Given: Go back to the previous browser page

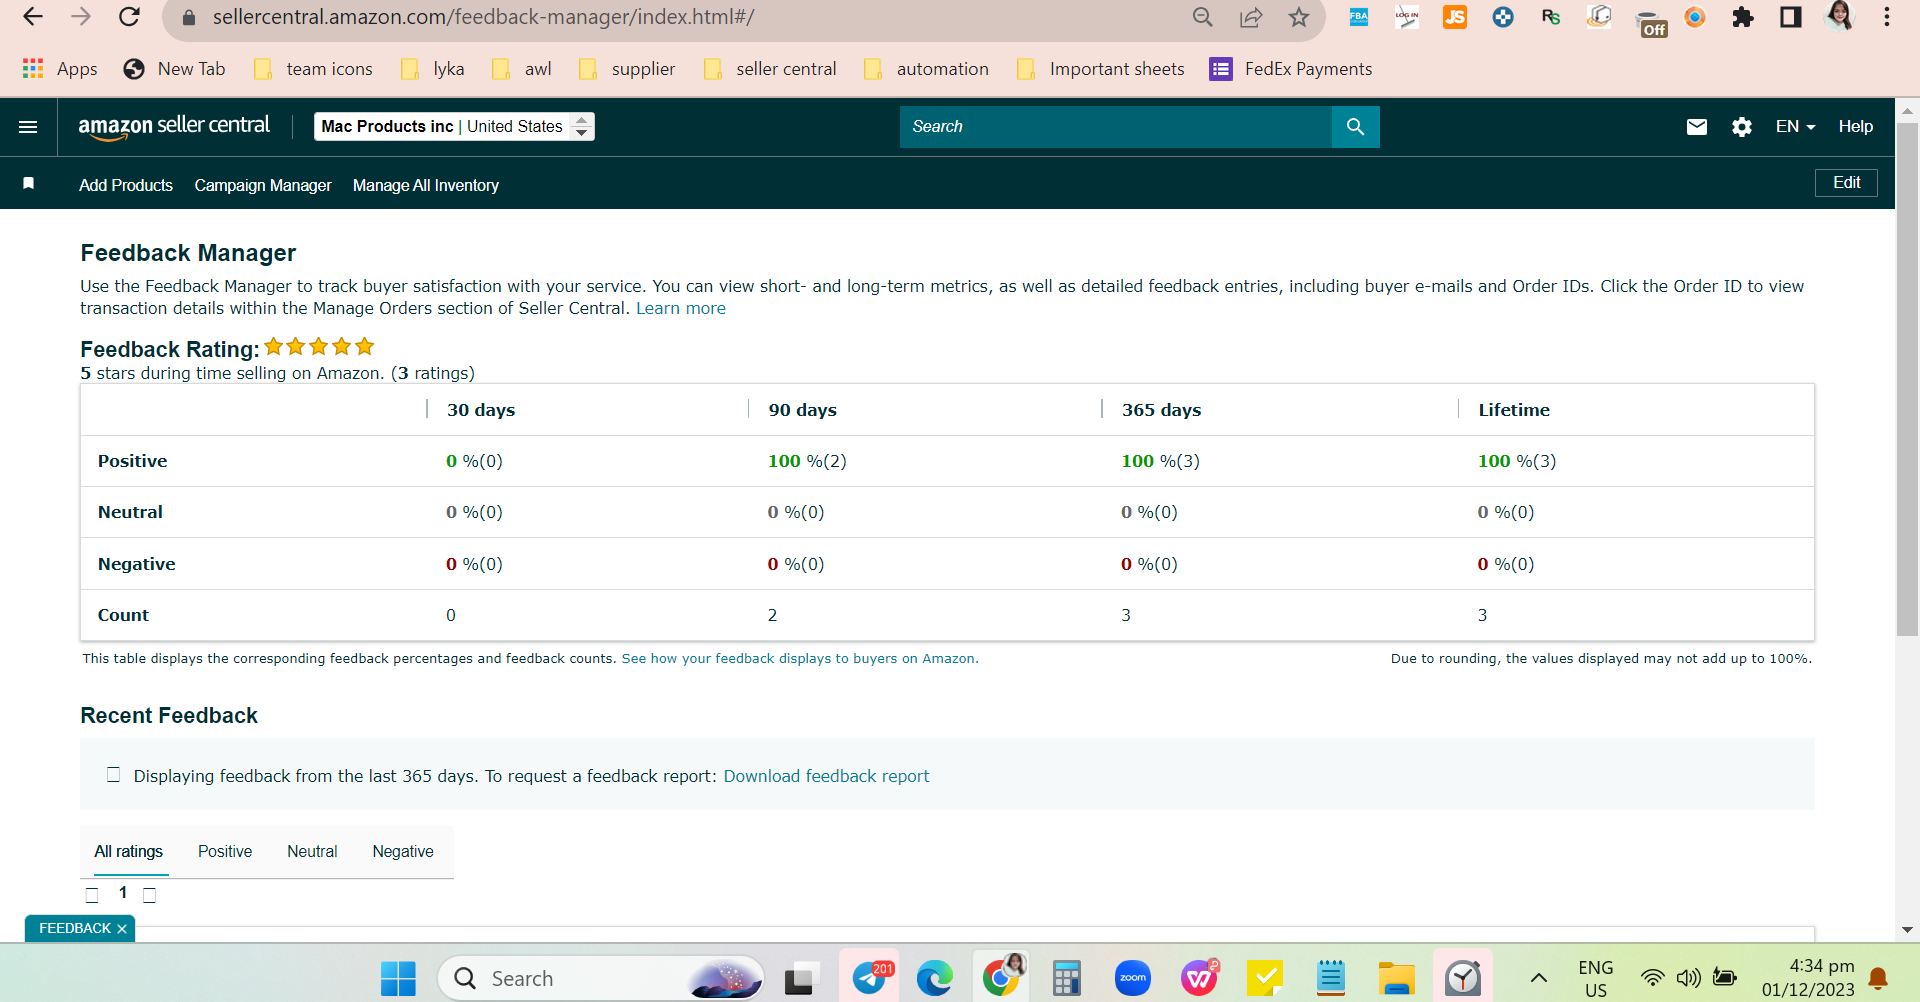Looking at the screenshot, I should (33, 17).
